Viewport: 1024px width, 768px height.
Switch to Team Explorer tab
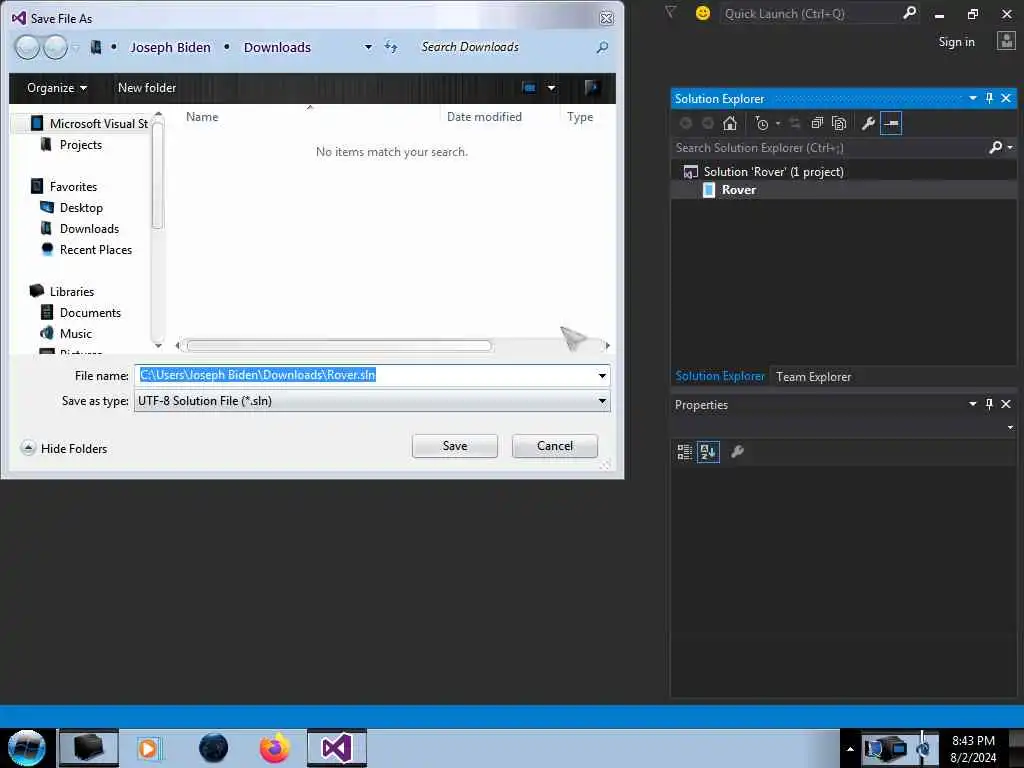[x=813, y=377]
